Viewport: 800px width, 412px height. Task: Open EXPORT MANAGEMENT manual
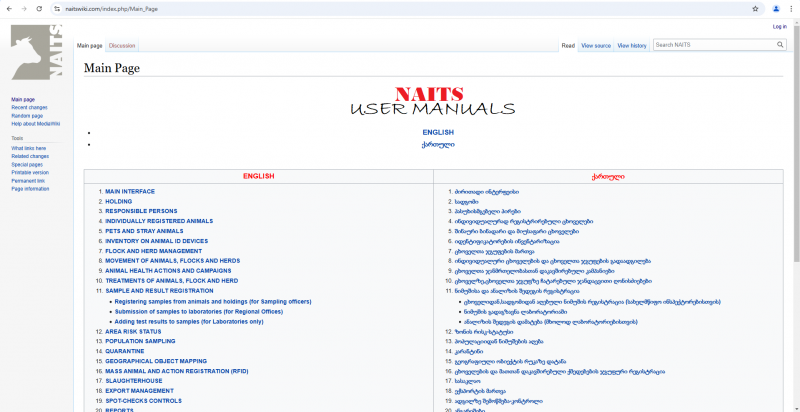click(x=139, y=391)
